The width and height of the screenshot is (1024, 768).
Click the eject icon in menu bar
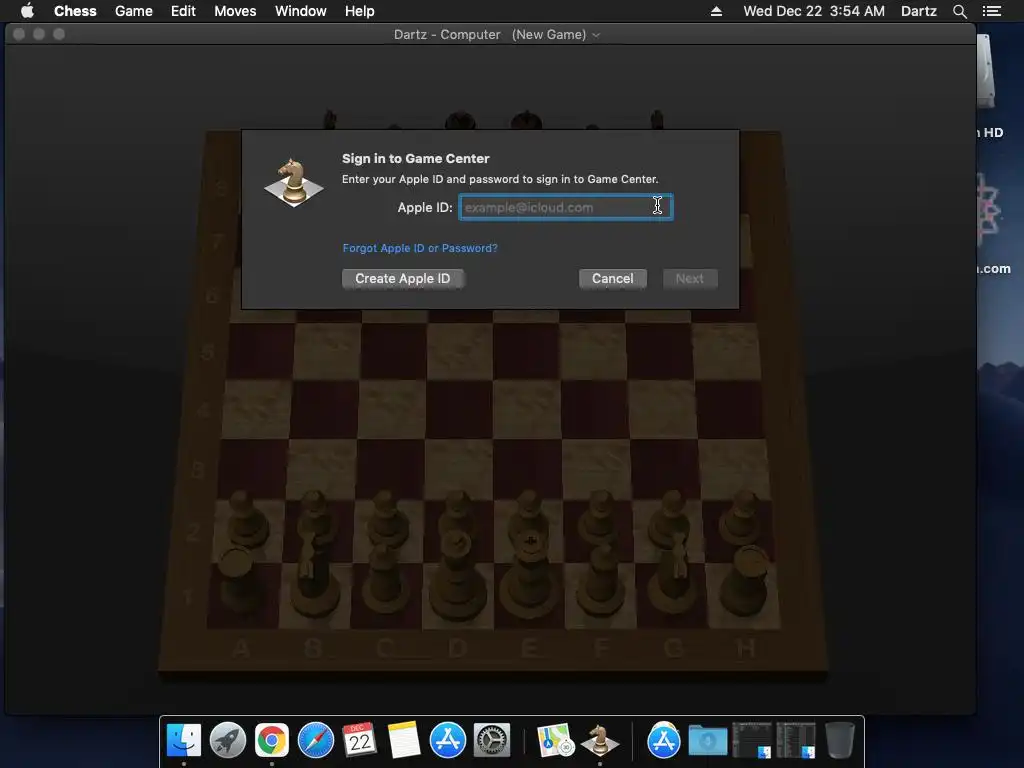[x=716, y=11]
